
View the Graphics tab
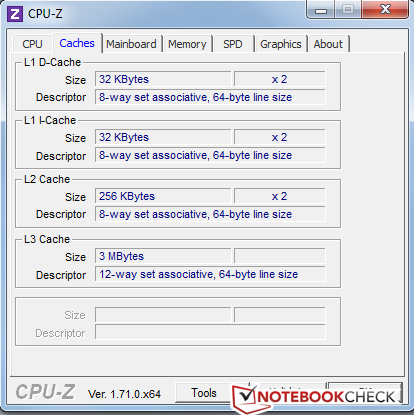click(x=281, y=44)
